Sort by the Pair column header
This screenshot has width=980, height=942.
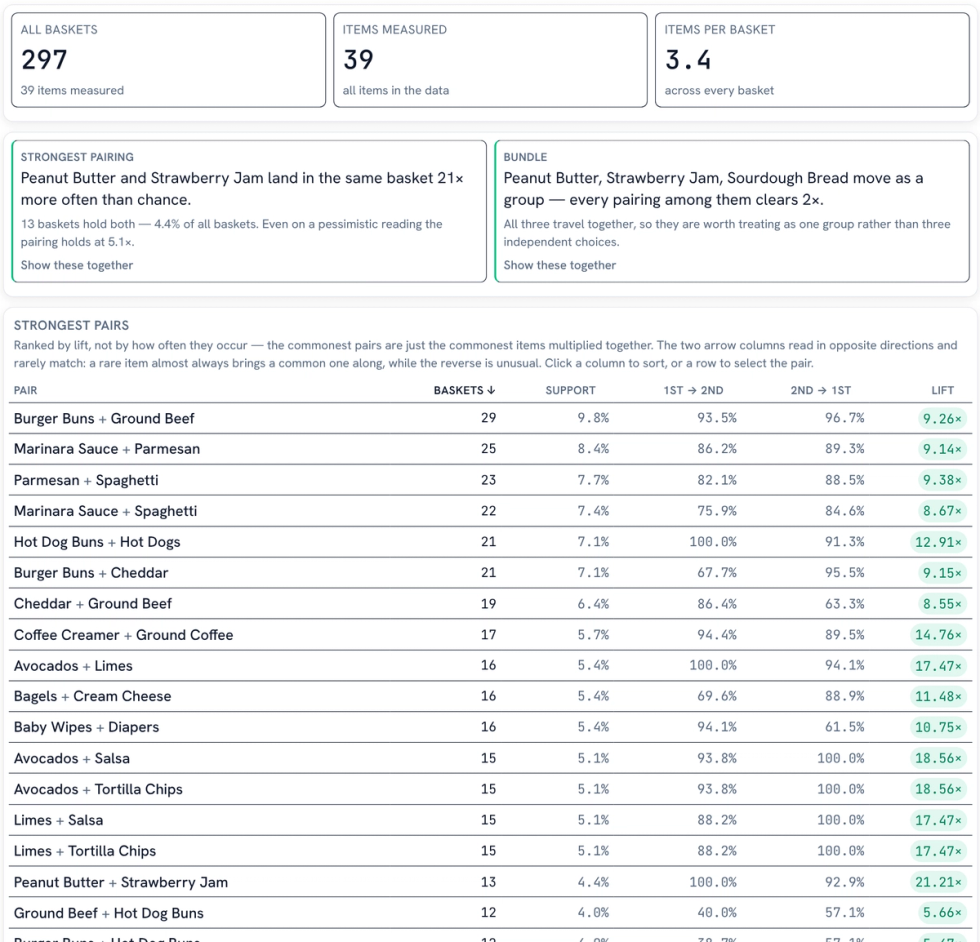[x=26, y=390]
